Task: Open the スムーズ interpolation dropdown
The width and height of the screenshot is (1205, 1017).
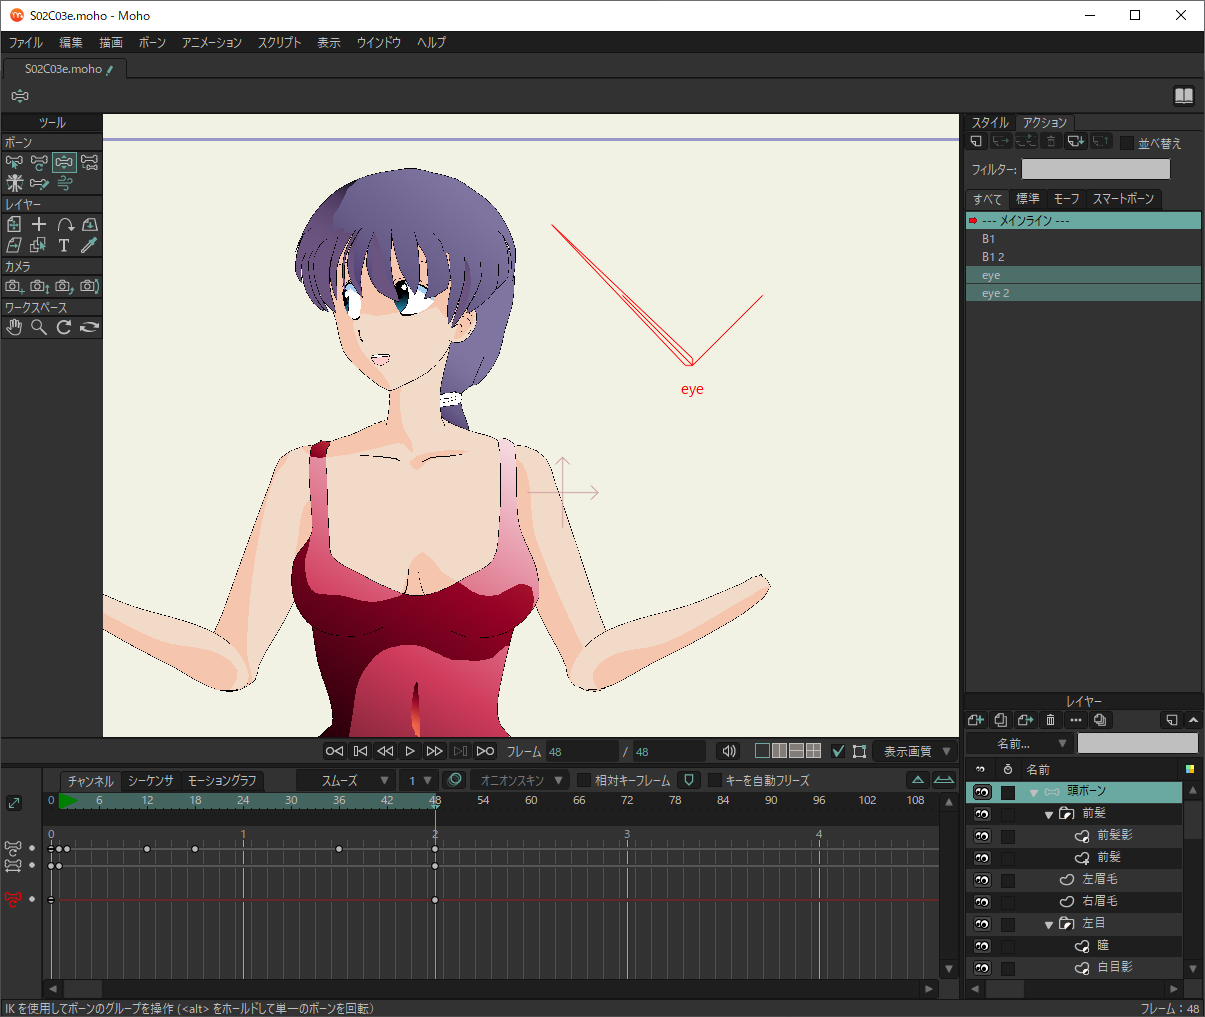Action: (346, 780)
